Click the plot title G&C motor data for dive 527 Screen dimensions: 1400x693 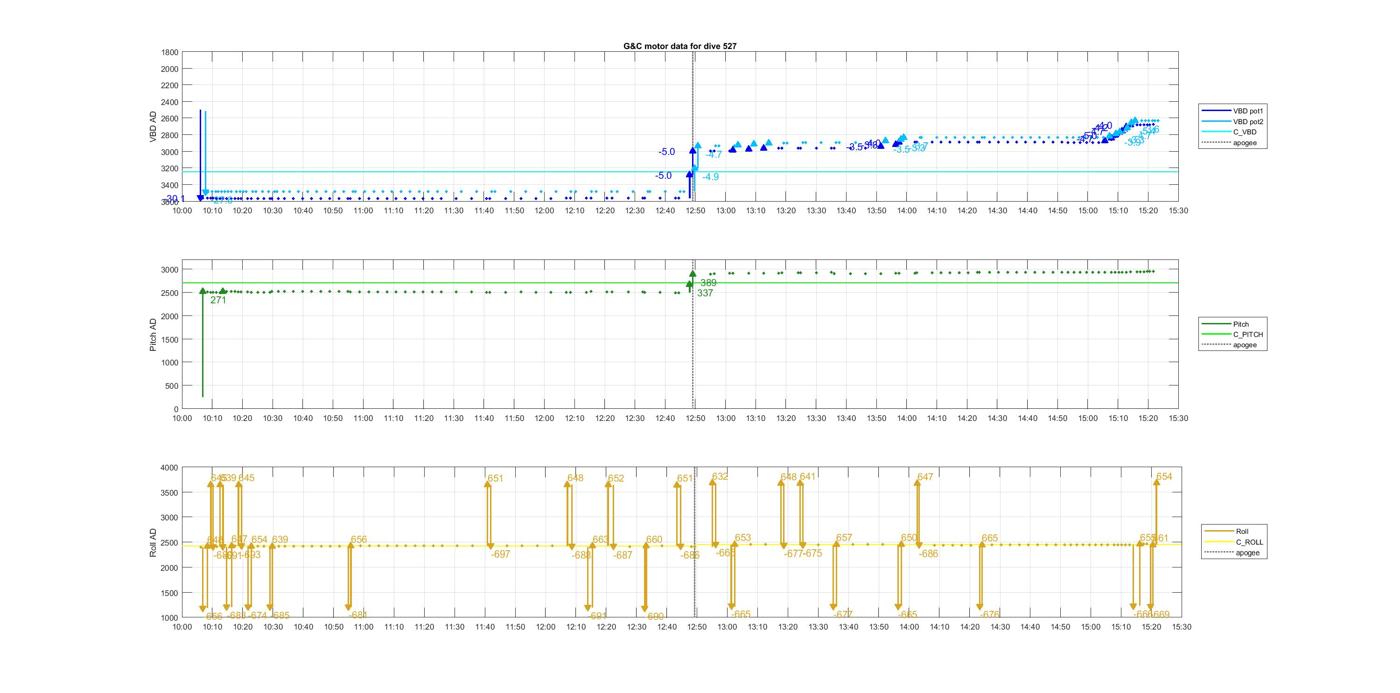(x=680, y=46)
